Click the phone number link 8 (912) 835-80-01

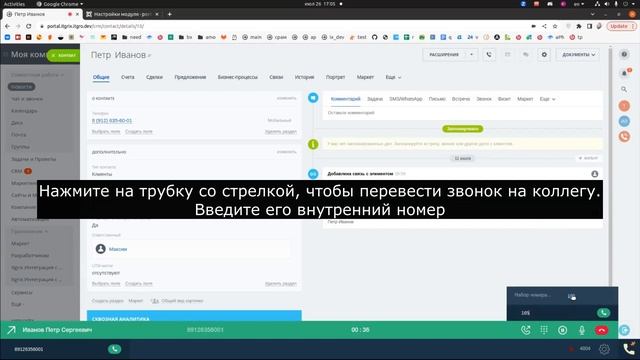[x=111, y=121]
